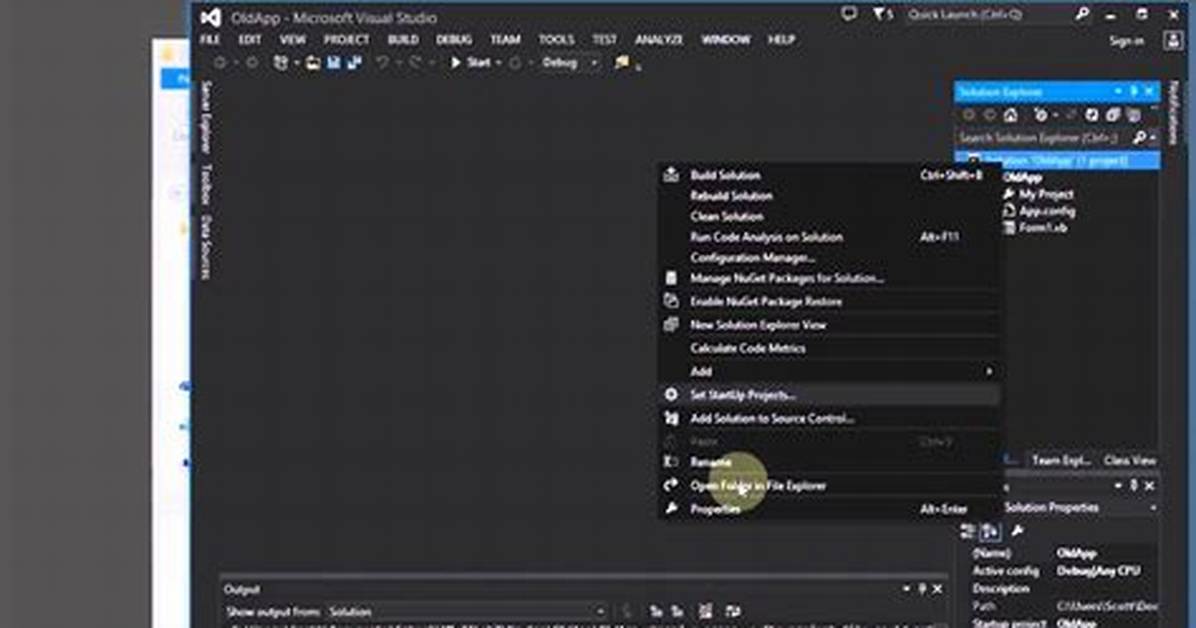Open Output panel window options dropdown arrow

click(x=905, y=589)
